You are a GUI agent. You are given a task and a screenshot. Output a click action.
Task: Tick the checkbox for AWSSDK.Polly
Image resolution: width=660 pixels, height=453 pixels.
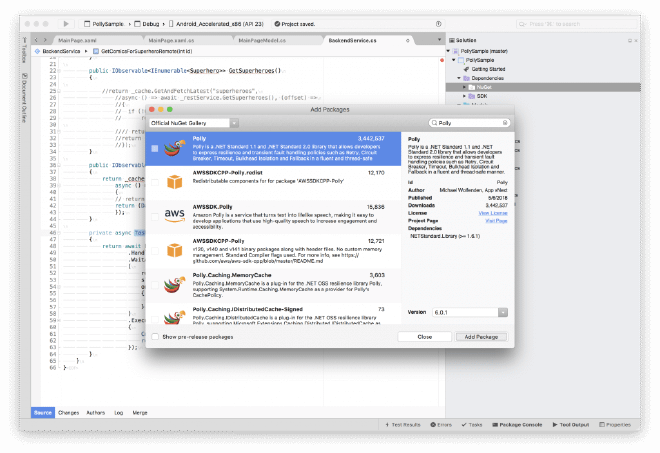(x=155, y=216)
